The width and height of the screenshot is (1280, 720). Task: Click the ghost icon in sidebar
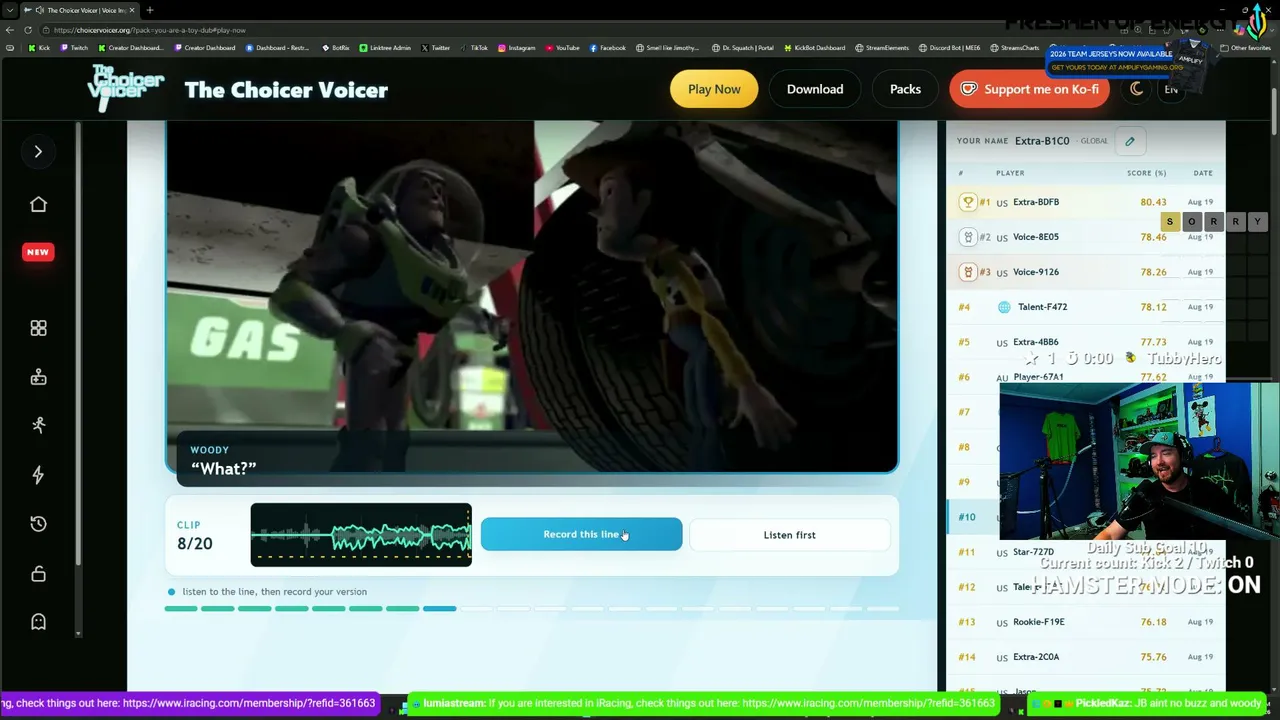coord(38,622)
